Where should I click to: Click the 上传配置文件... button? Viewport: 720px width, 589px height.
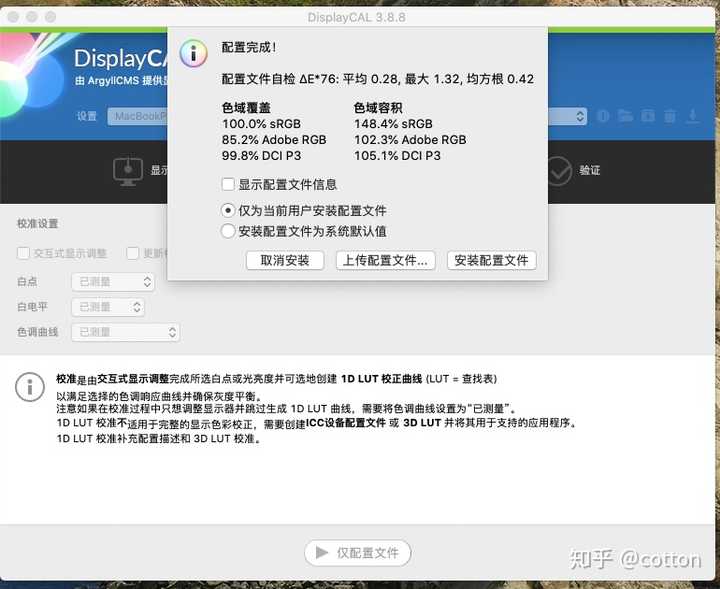click(386, 260)
